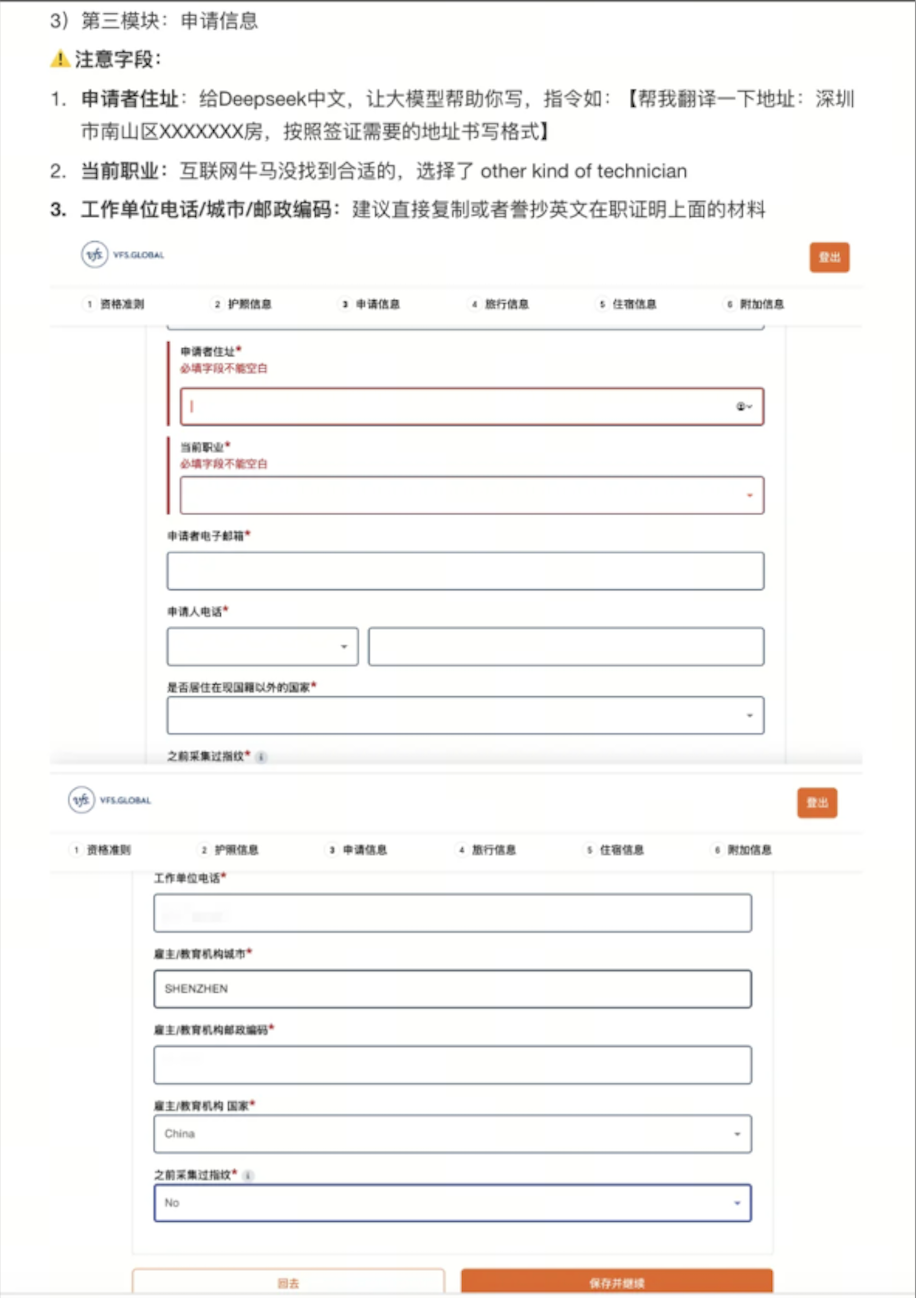Viewport: 916px width, 1298px height.
Task: Open the phone country code dropdown
Action: [260, 646]
